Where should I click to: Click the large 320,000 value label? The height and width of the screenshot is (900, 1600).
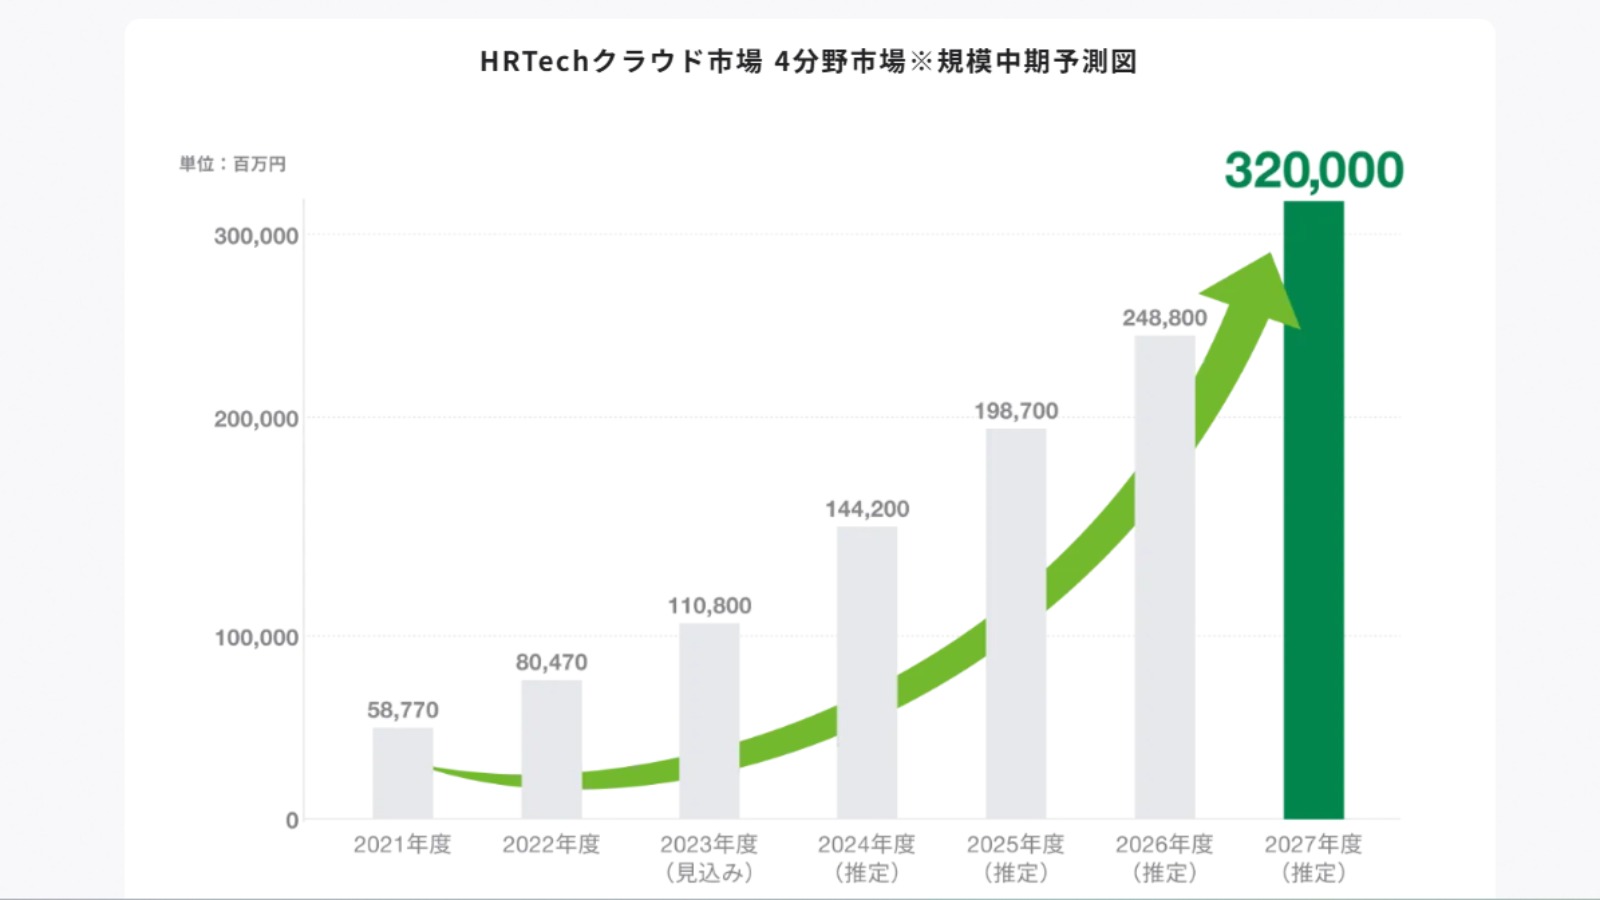(x=1313, y=170)
